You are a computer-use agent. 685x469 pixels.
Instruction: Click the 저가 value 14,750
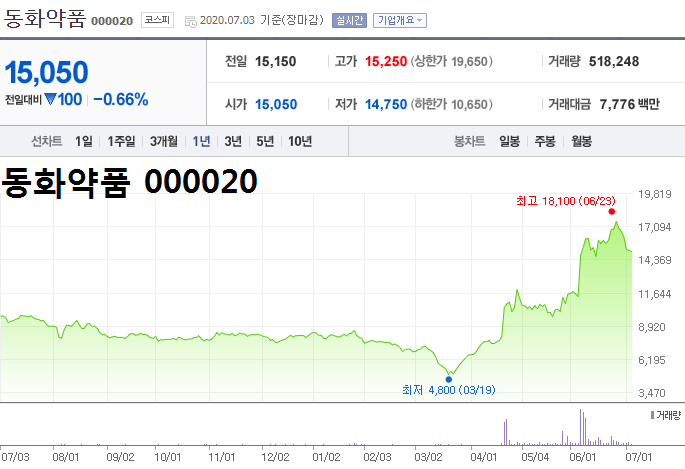point(386,104)
